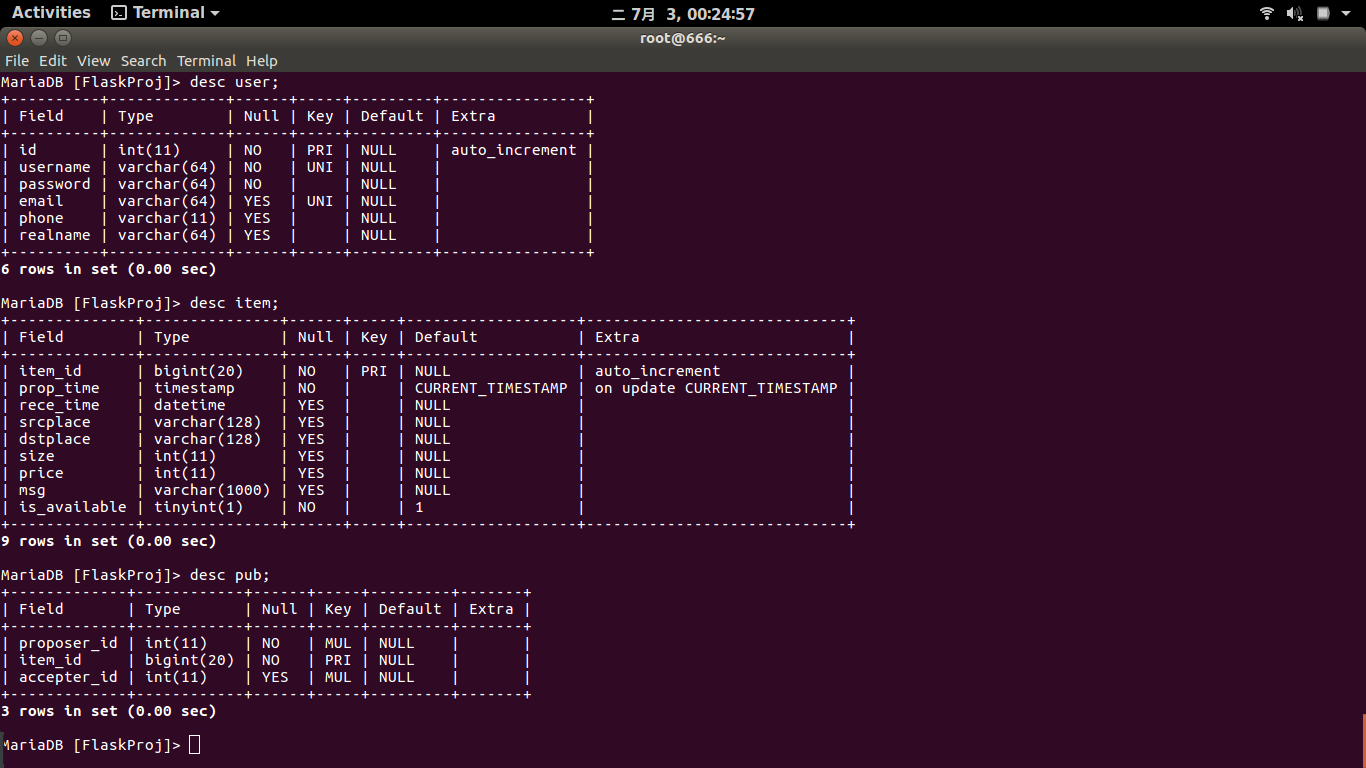Click 'price' field in item table
Viewport: 1366px width, 768px height.
(x=41, y=473)
